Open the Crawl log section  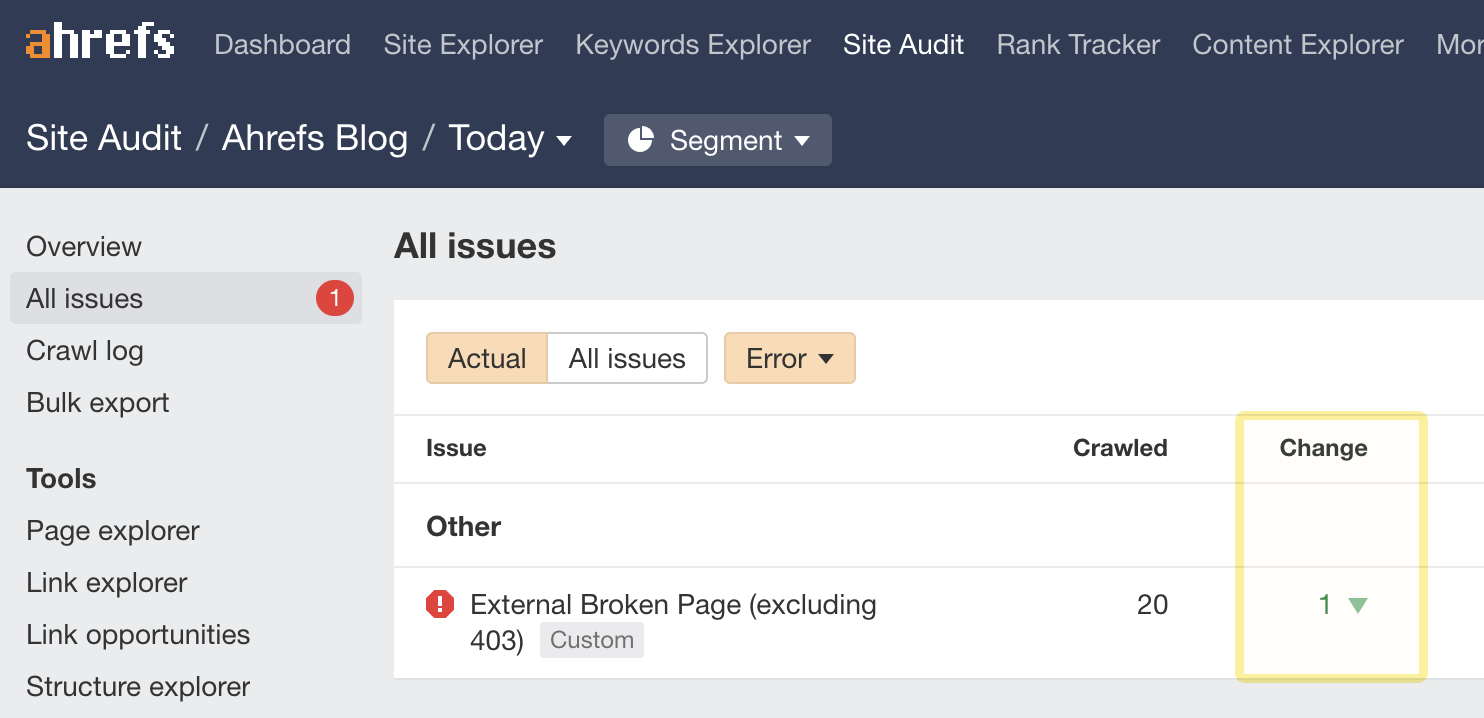(x=84, y=350)
